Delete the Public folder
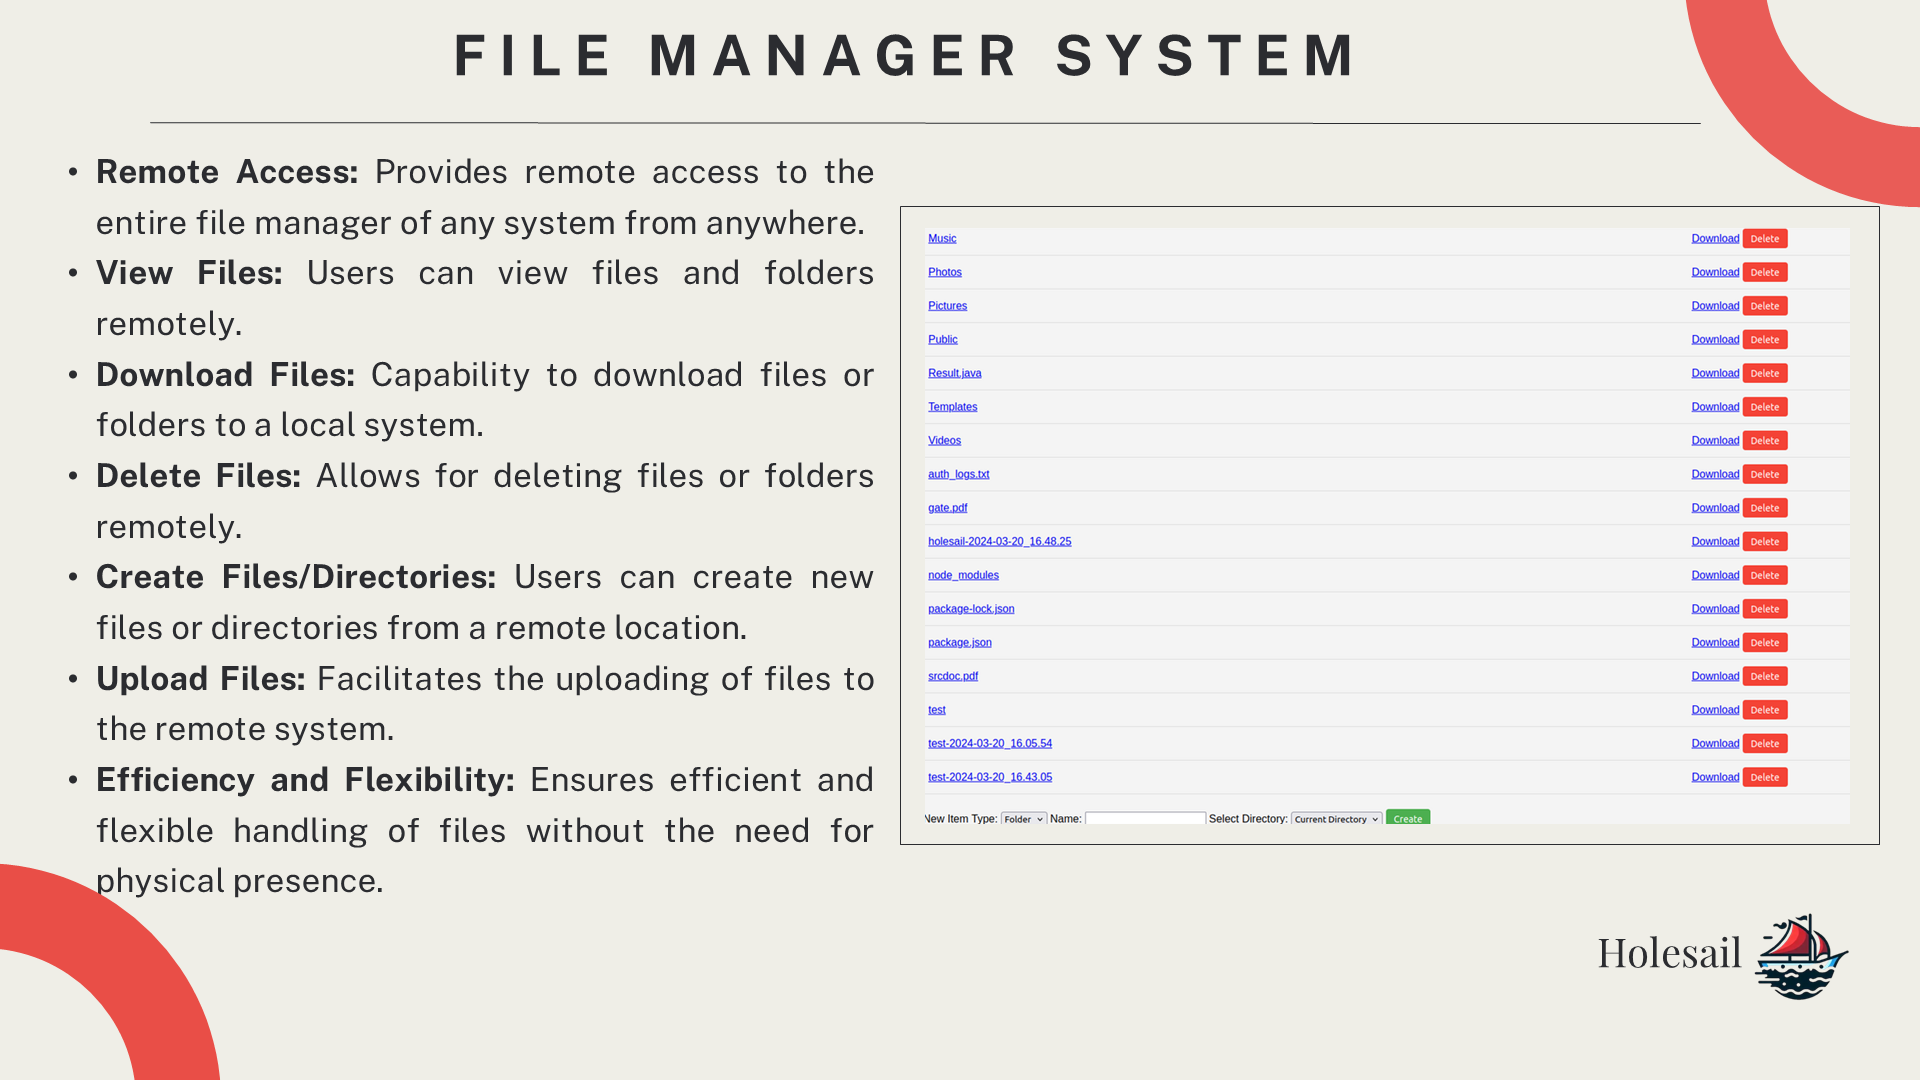Screen dimensions: 1920x1080 pos(1765,340)
